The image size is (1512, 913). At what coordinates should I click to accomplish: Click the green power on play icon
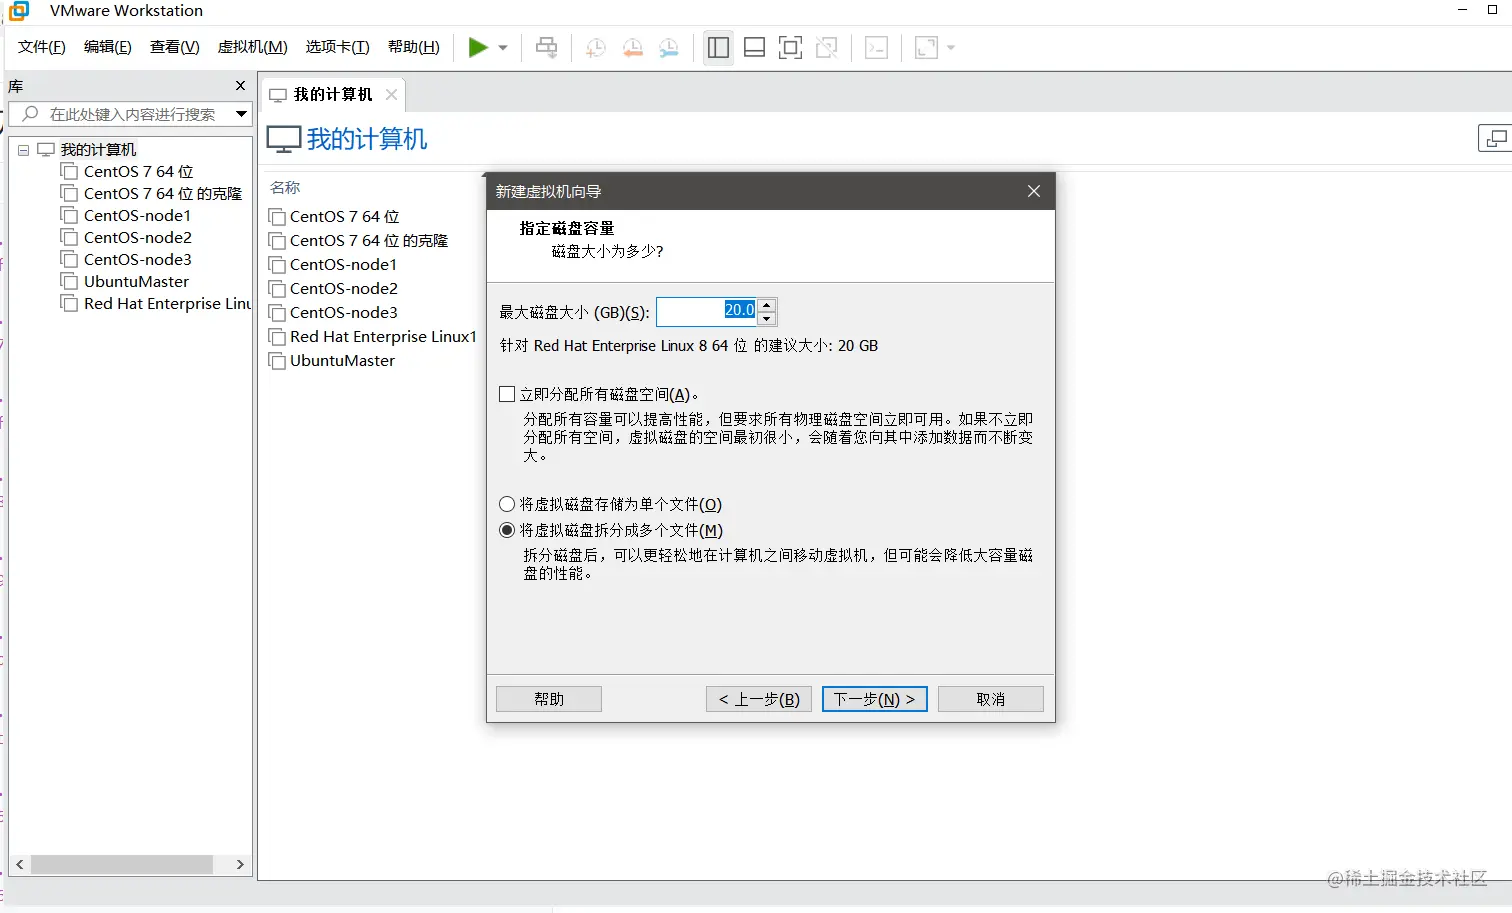pos(478,47)
